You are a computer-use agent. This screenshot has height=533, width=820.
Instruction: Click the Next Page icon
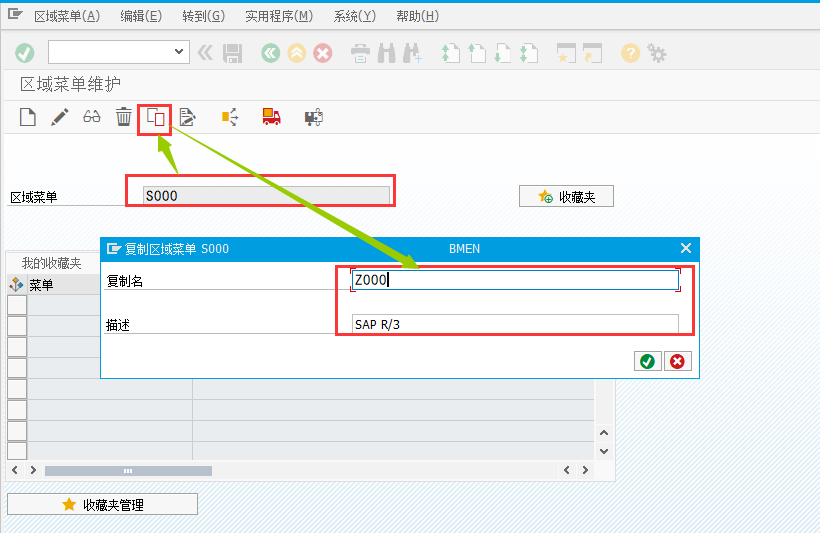pos(503,53)
